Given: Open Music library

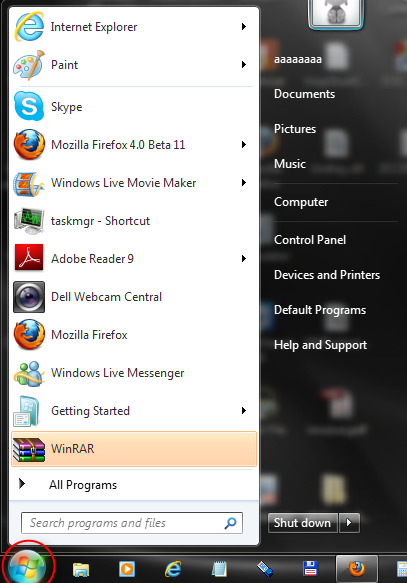Looking at the screenshot, I should tap(290, 164).
